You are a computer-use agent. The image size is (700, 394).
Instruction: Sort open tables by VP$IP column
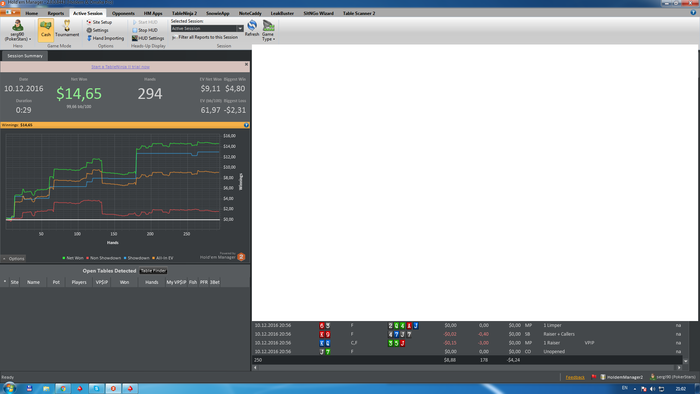tap(102, 282)
